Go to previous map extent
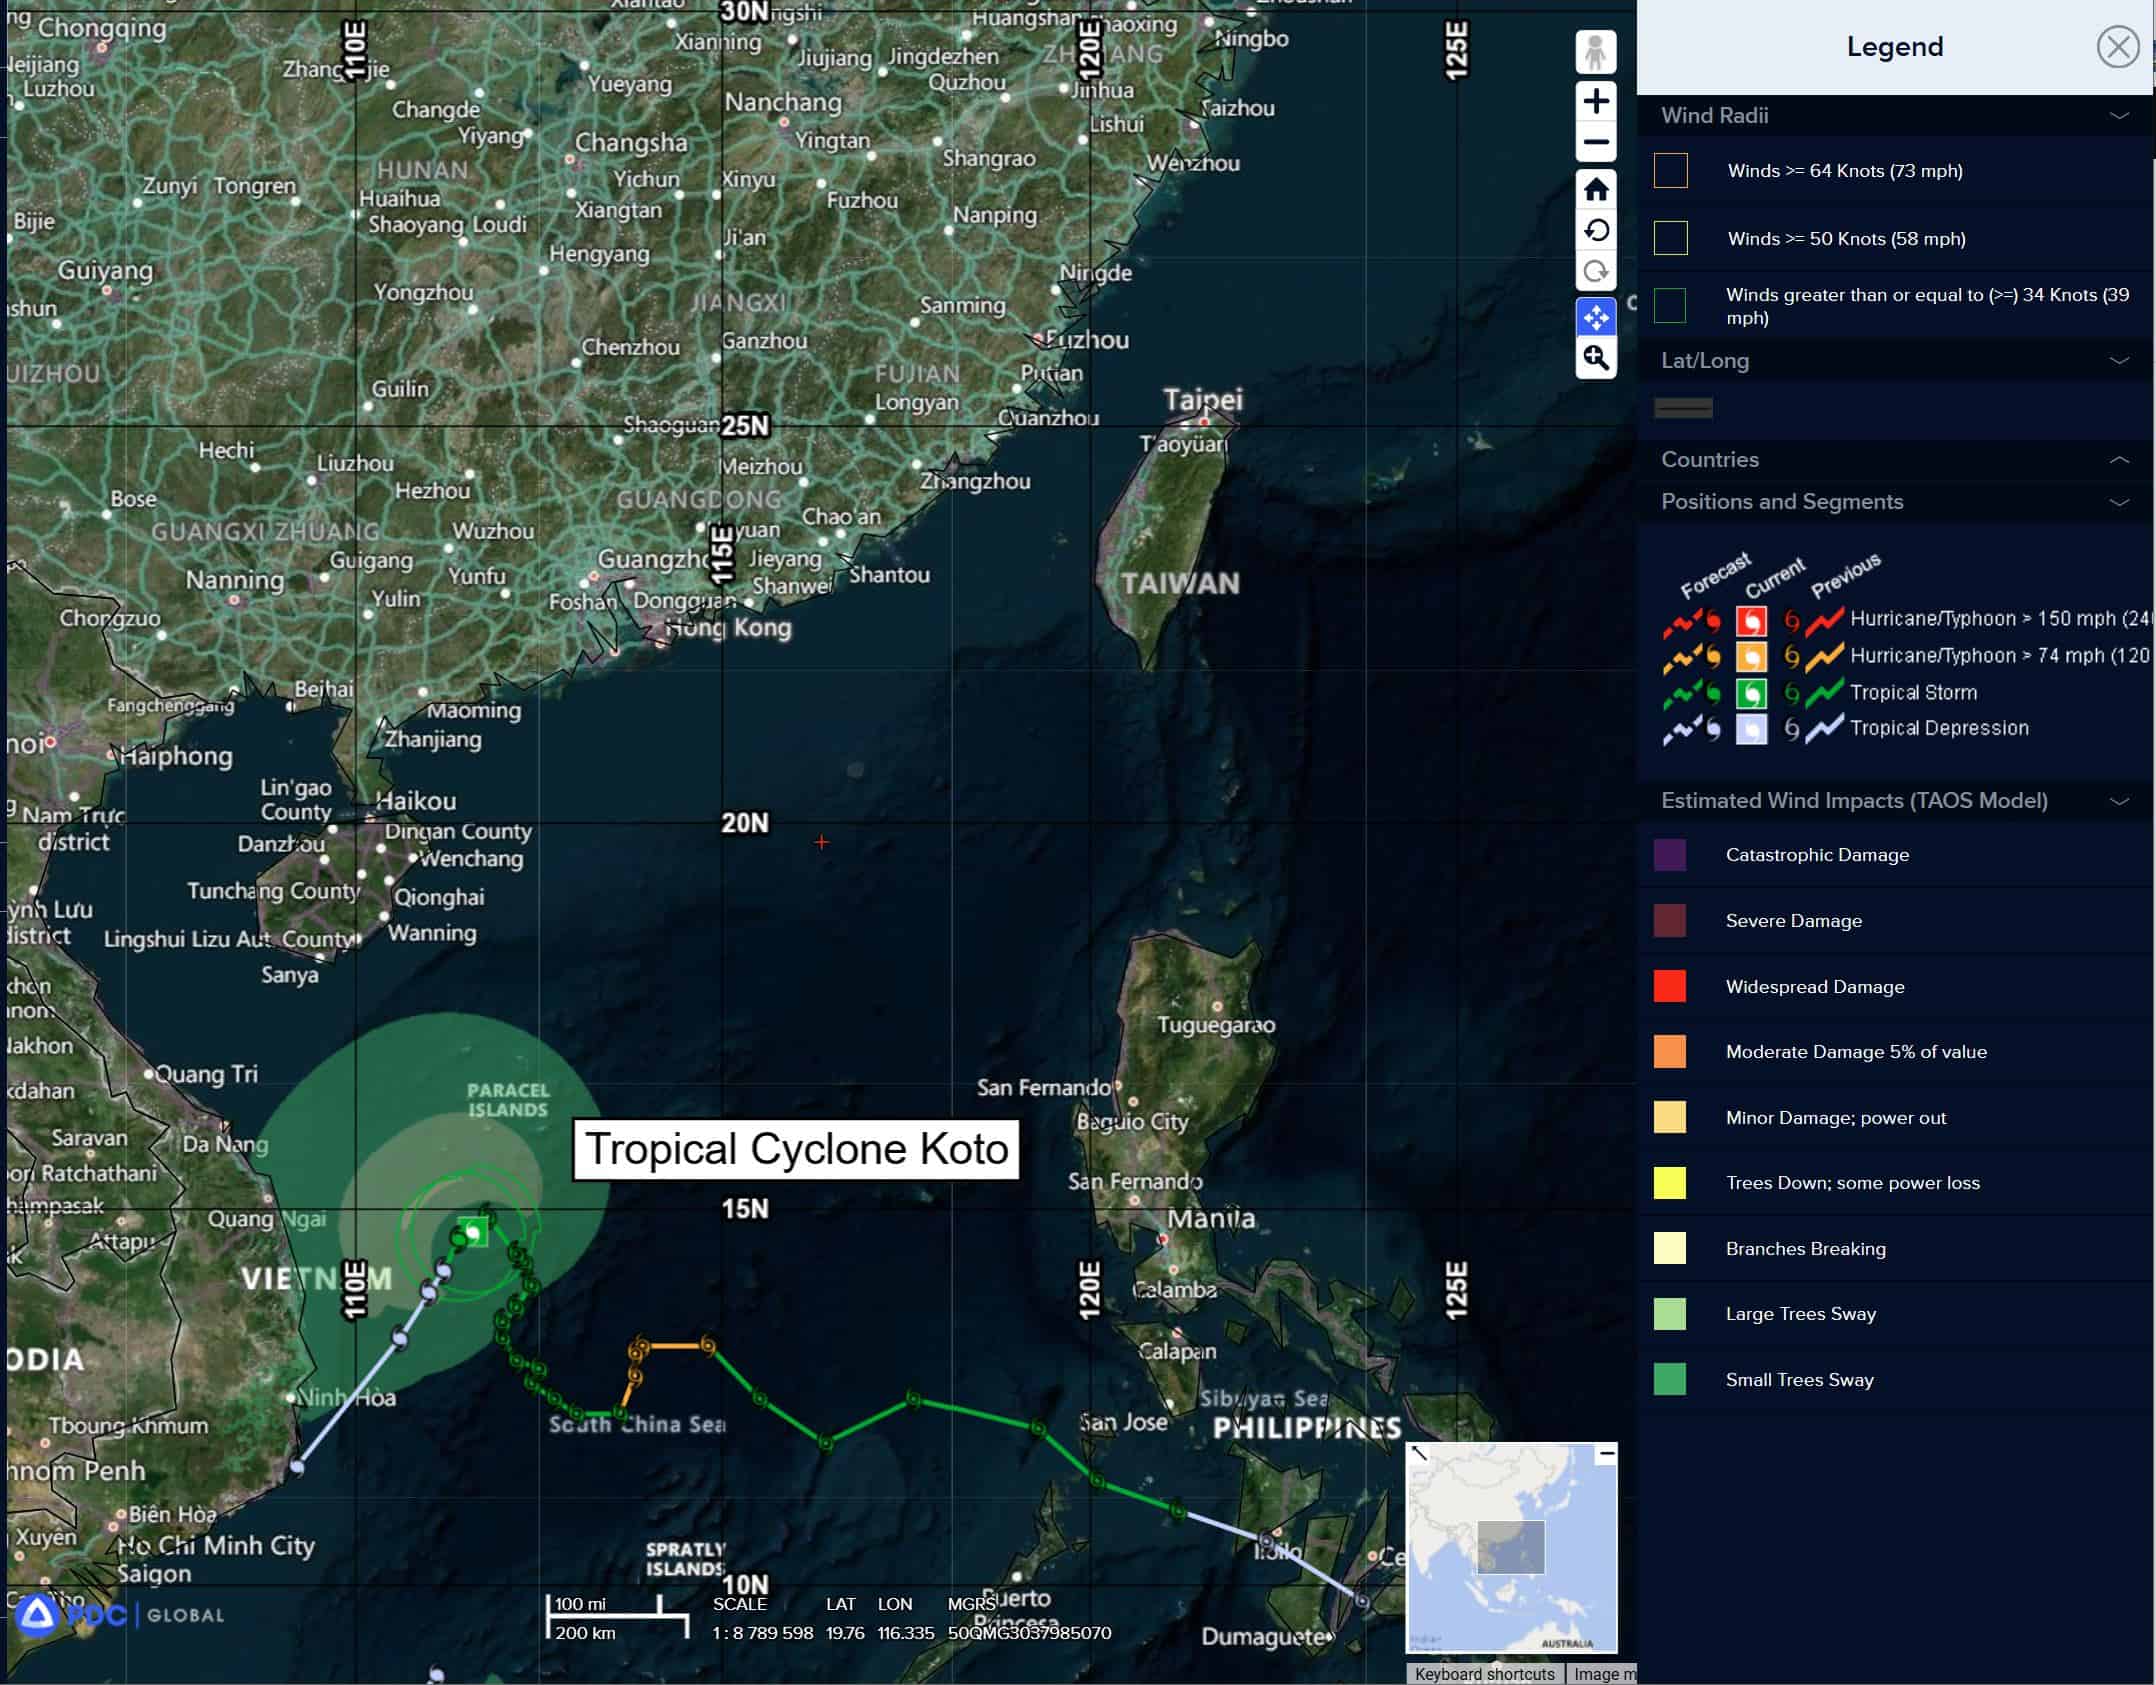Image resolution: width=2156 pixels, height=1685 pixels. click(x=1595, y=231)
